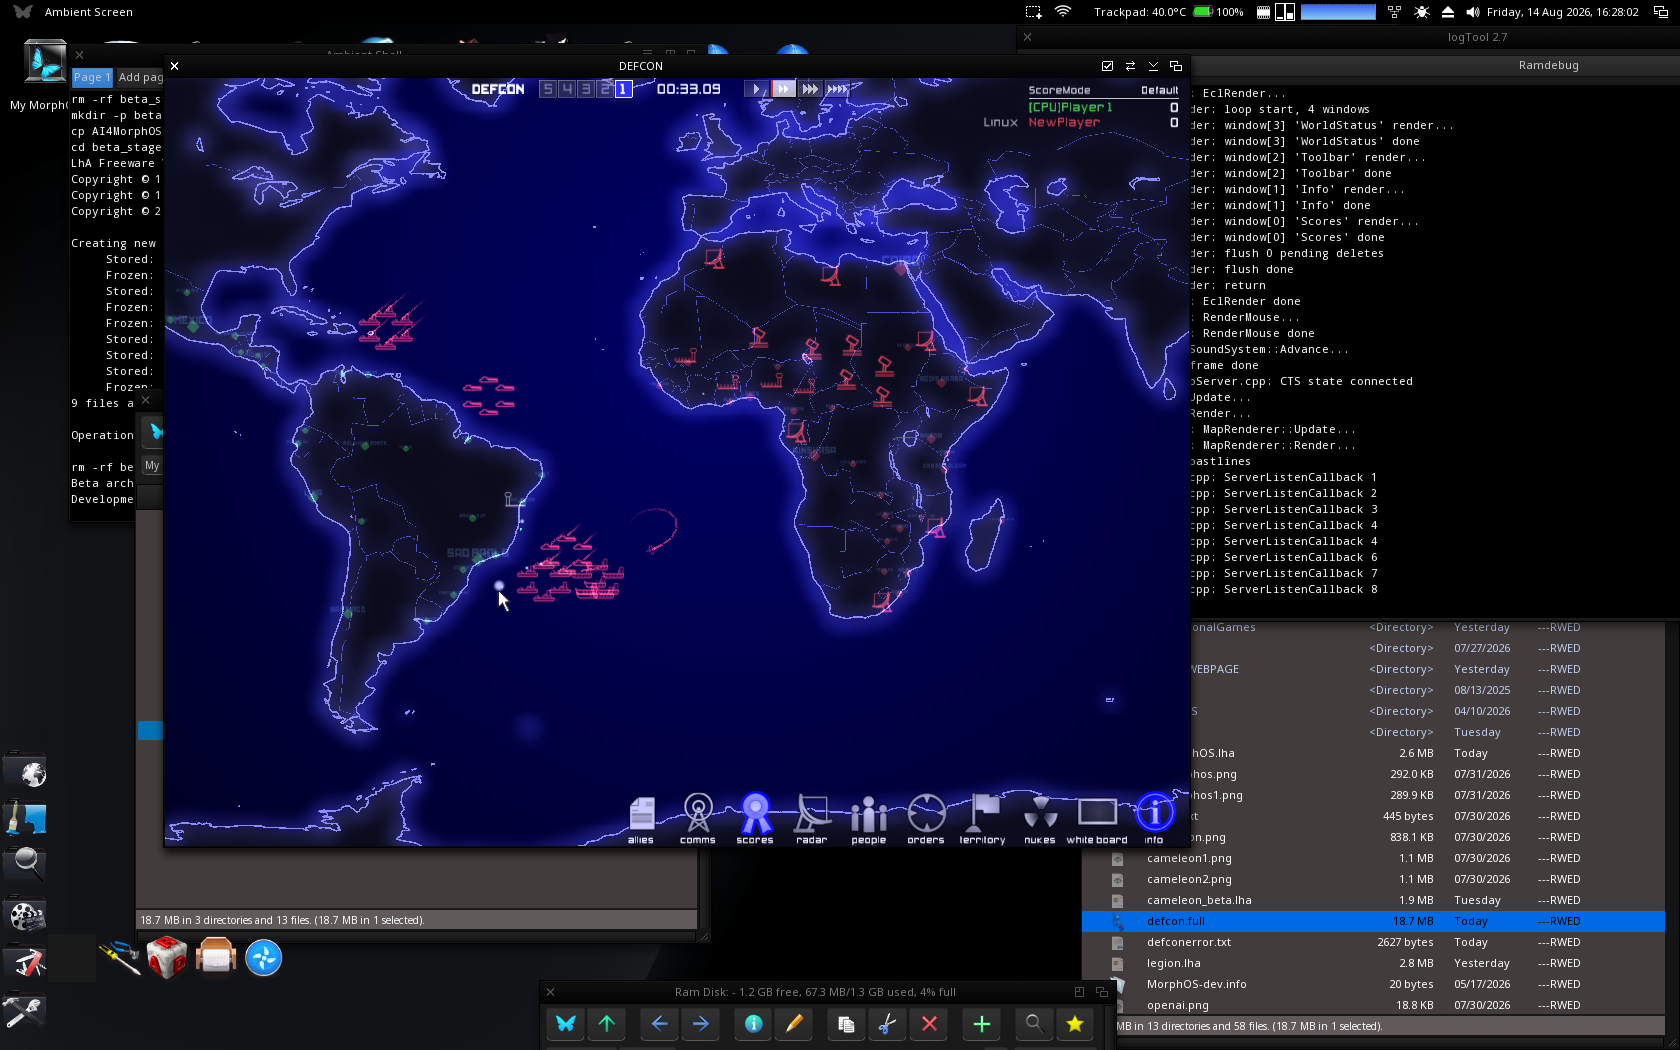The height and width of the screenshot is (1050, 1680).
Task: Click the Add page tab in shell
Action: [x=140, y=77]
